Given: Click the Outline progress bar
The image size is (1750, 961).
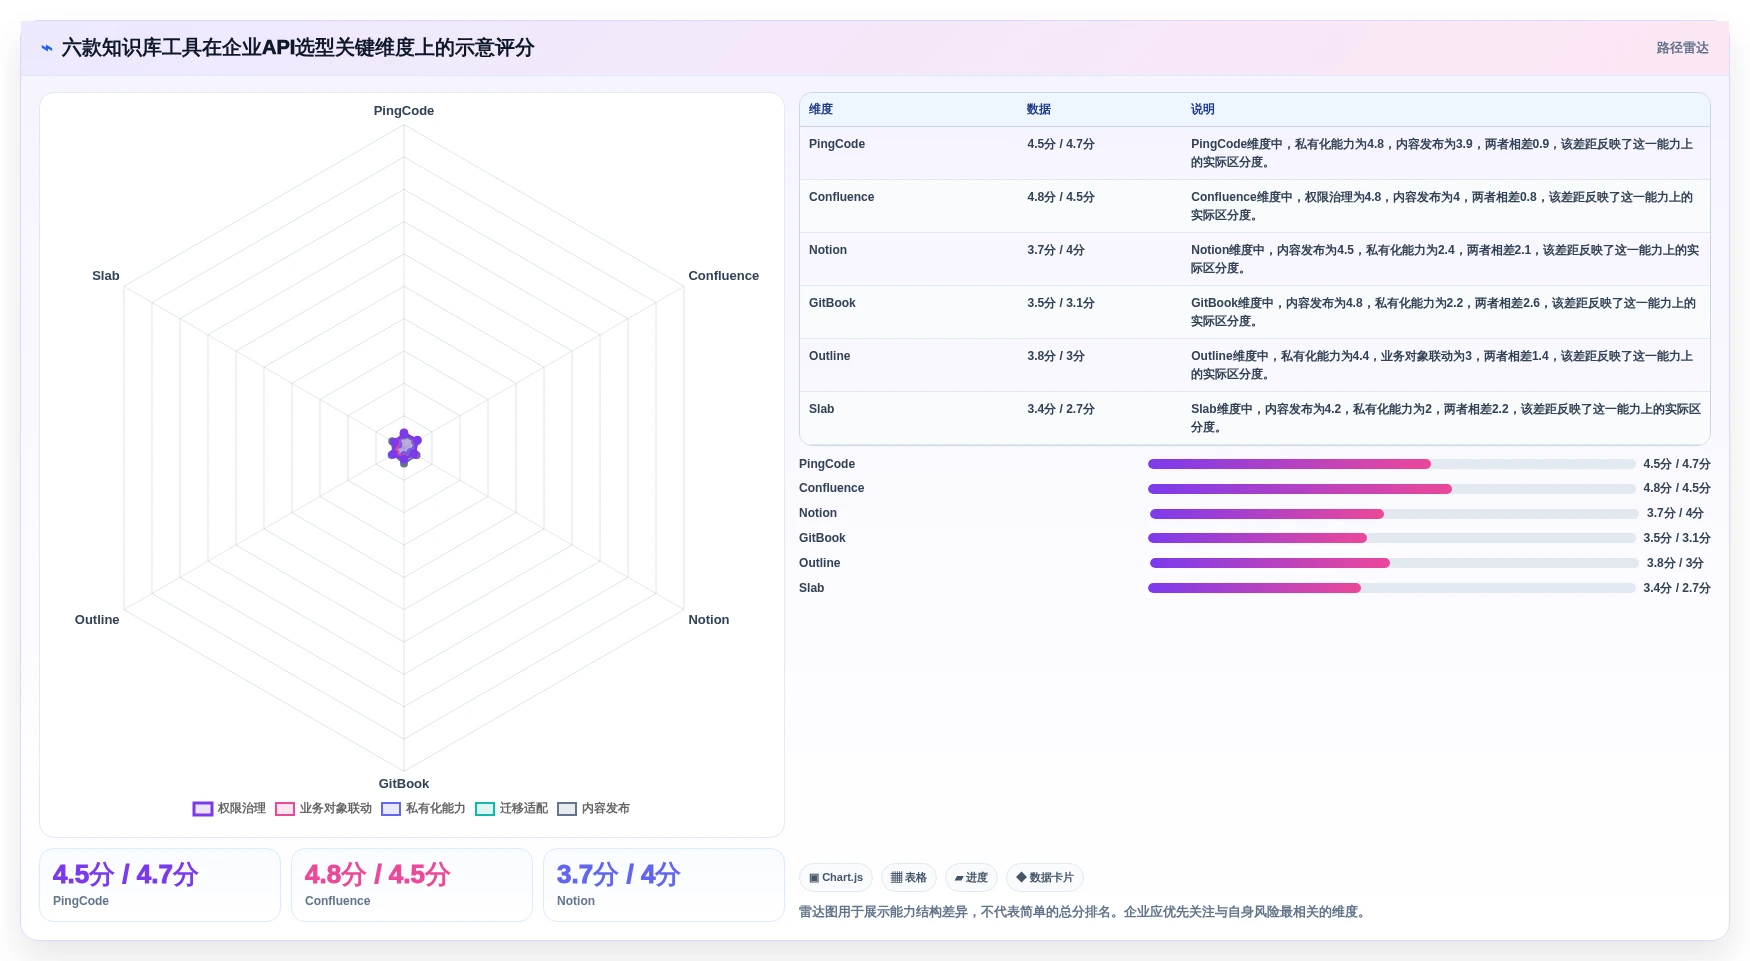Looking at the screenshot, I should (1394, 563).
